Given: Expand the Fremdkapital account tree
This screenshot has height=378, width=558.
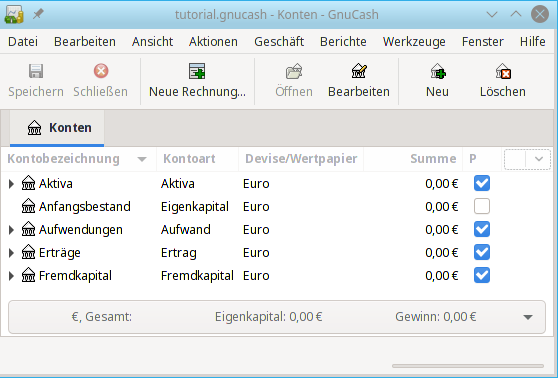Looking at the screenshot, I should click(x=11, y=275).
